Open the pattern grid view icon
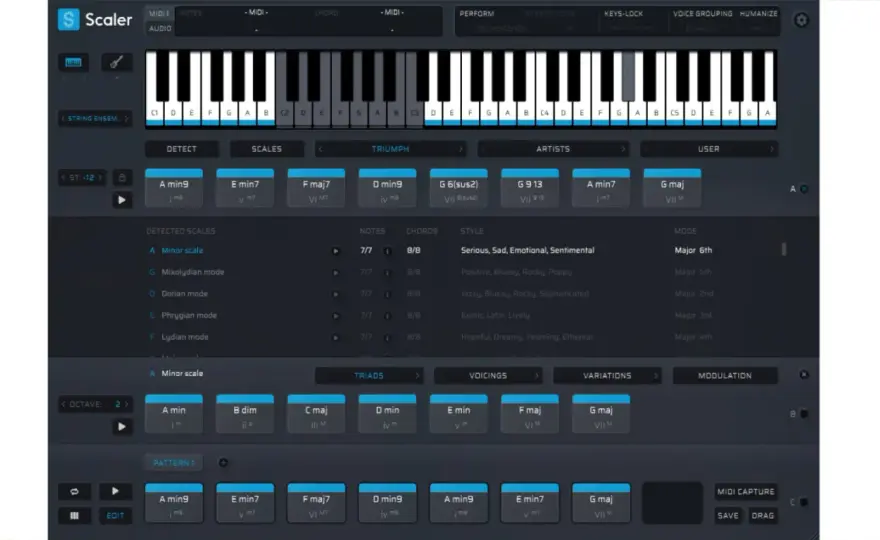The image size is (880, 540). [74, 516]
